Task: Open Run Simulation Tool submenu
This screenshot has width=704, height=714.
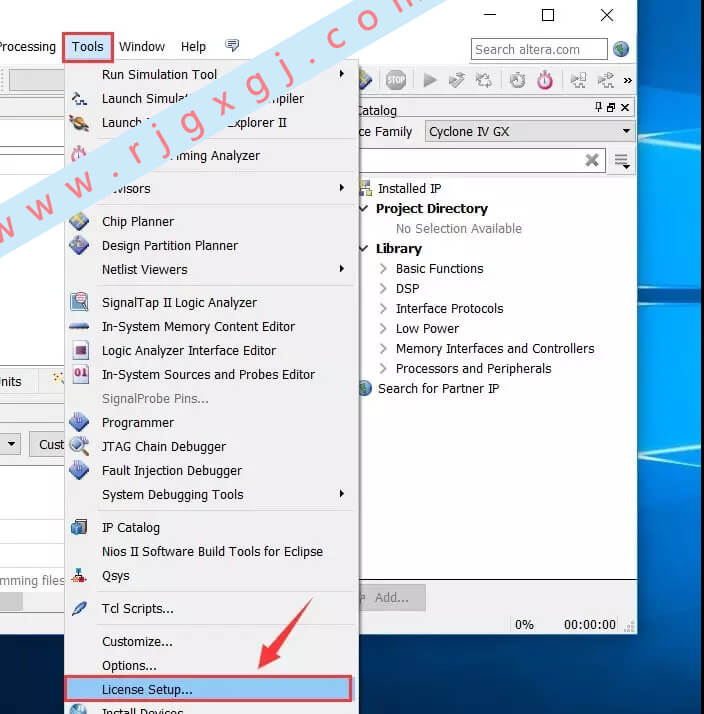Action: point(212,74)
